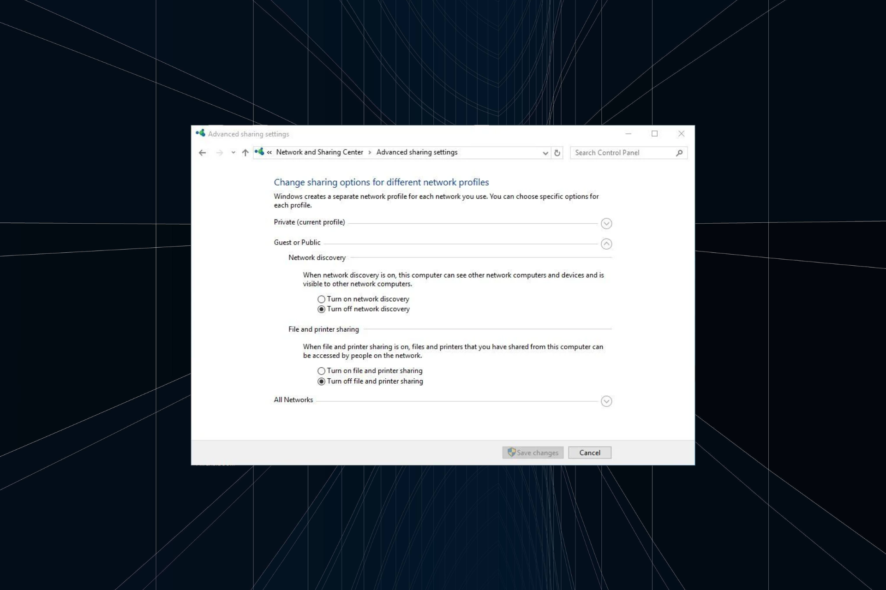Click the Cancel button

tap(589, 453)
